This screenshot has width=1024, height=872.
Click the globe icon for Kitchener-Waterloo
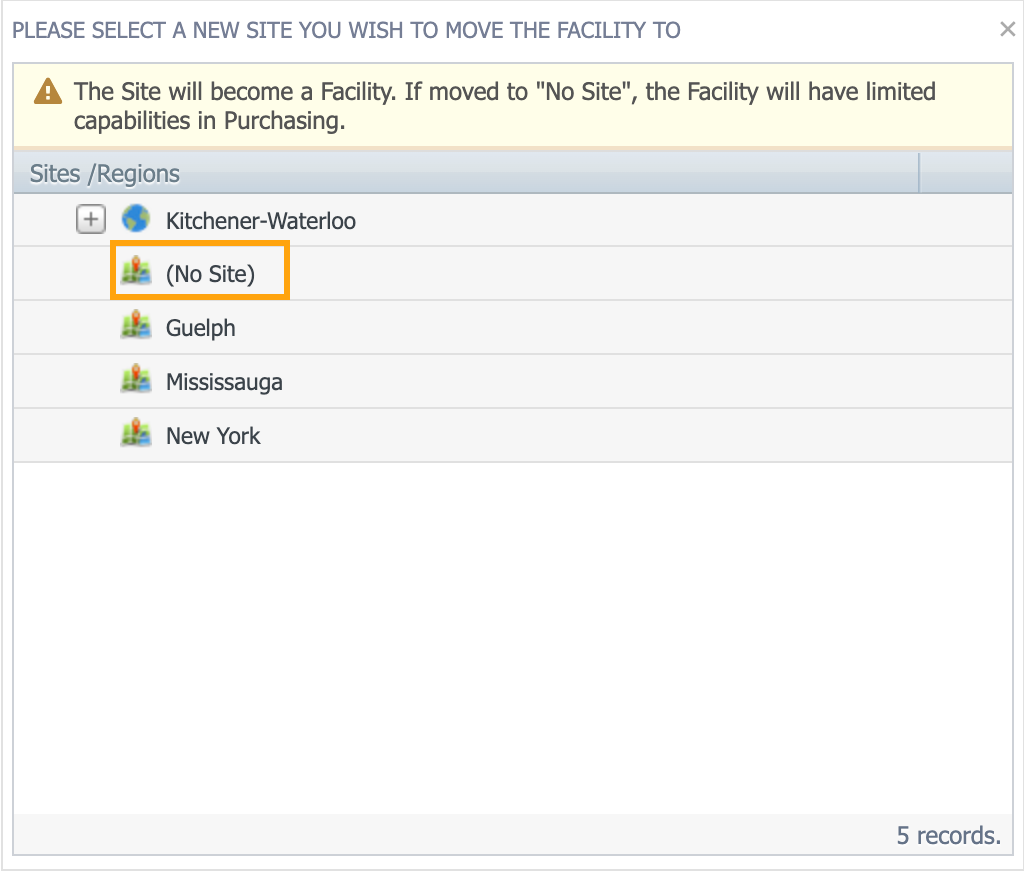point(135,219)
